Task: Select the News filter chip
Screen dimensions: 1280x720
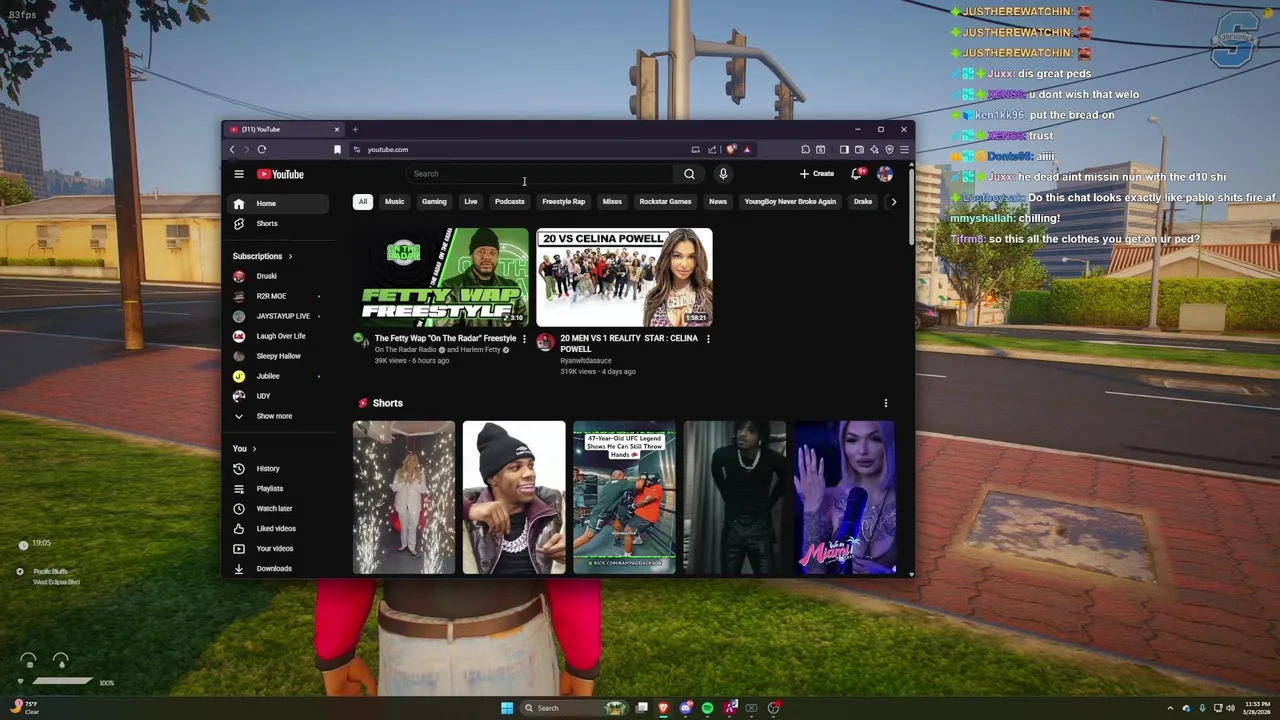Action: pyautogui.click(x=718, y=202)
